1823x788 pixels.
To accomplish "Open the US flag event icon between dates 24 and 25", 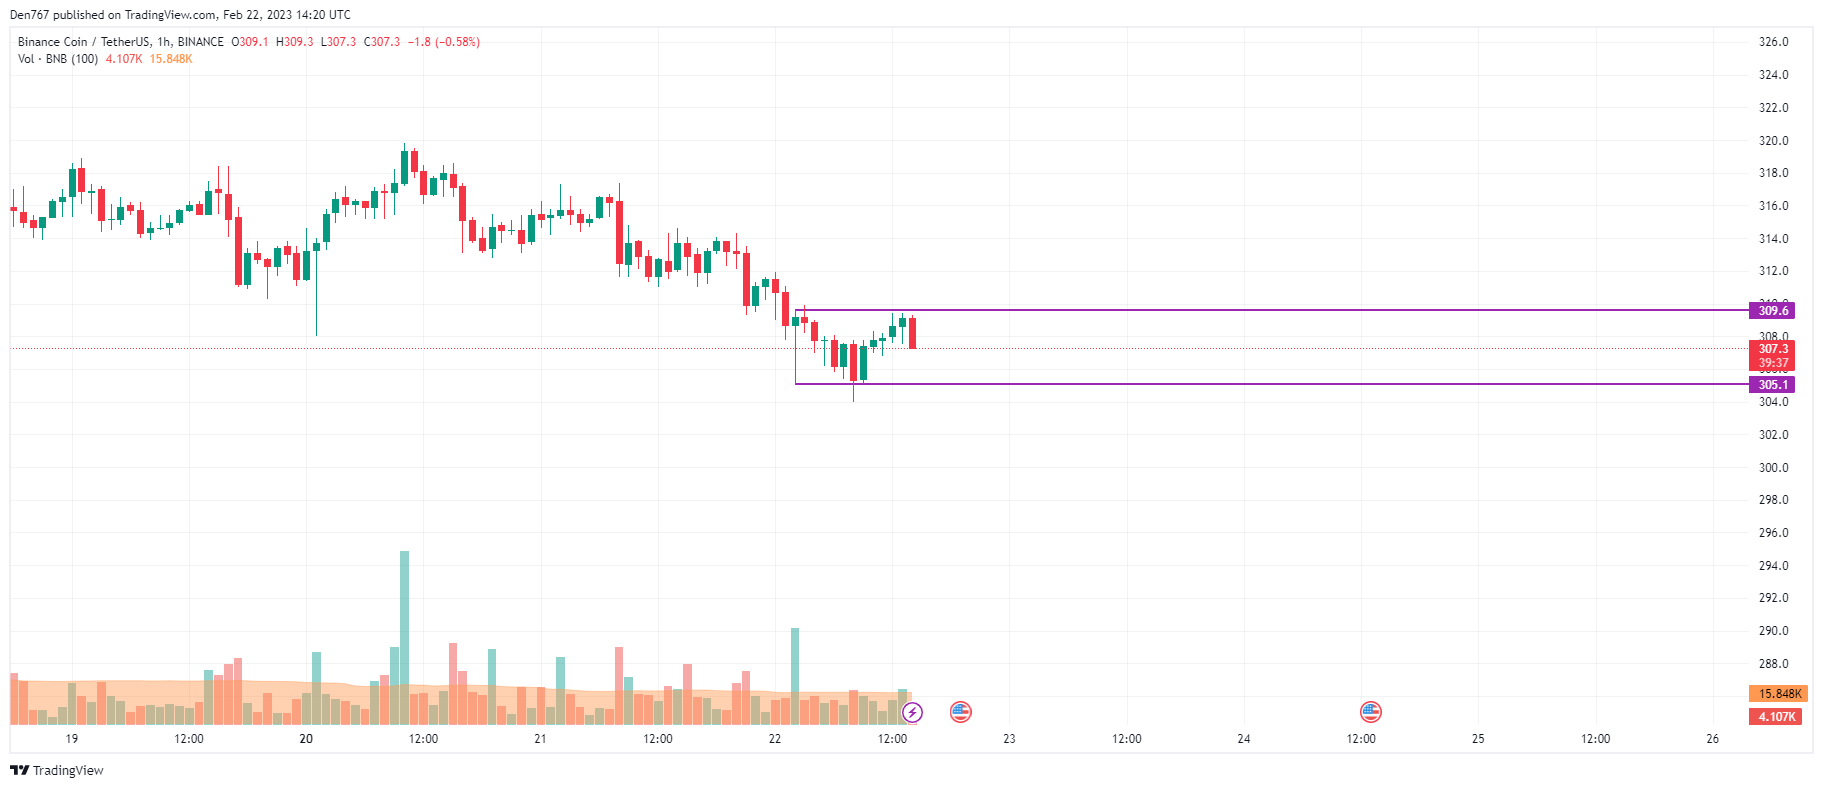I will point(1370,712).
